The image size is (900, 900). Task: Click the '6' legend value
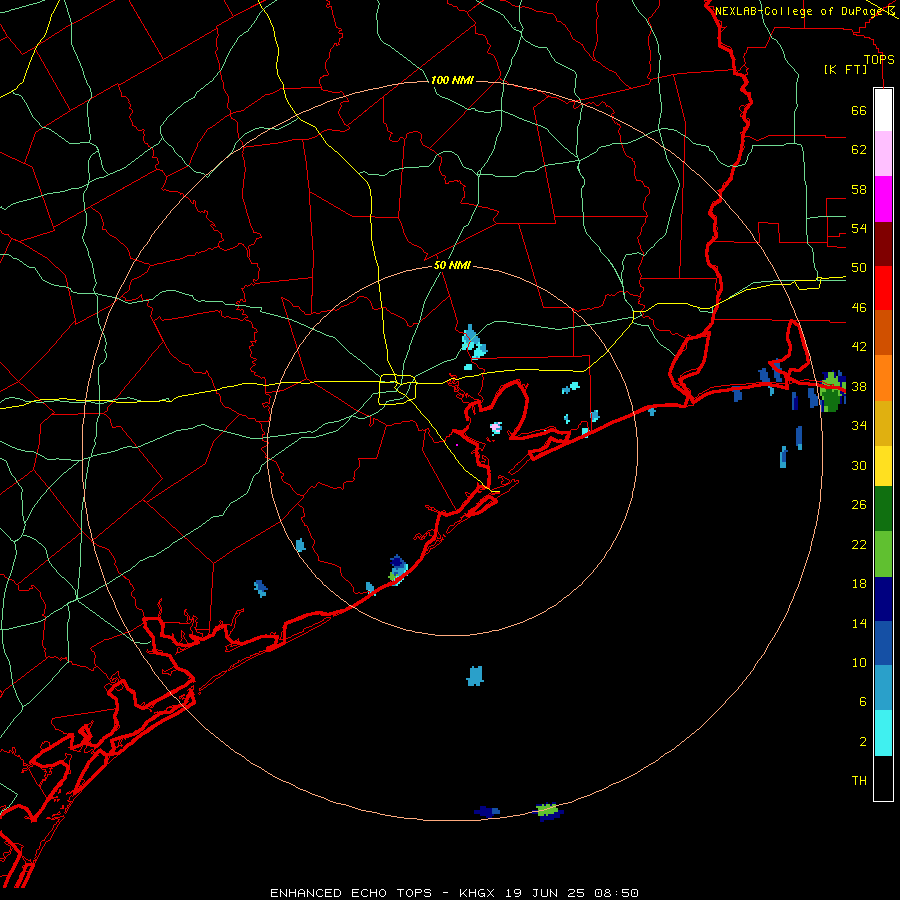(862, 702)
